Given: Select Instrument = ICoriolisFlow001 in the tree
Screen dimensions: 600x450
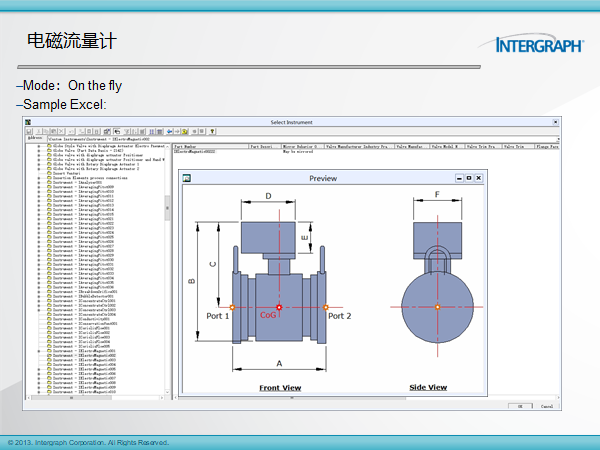Looking at the screenshot, I should coord(82,328).
